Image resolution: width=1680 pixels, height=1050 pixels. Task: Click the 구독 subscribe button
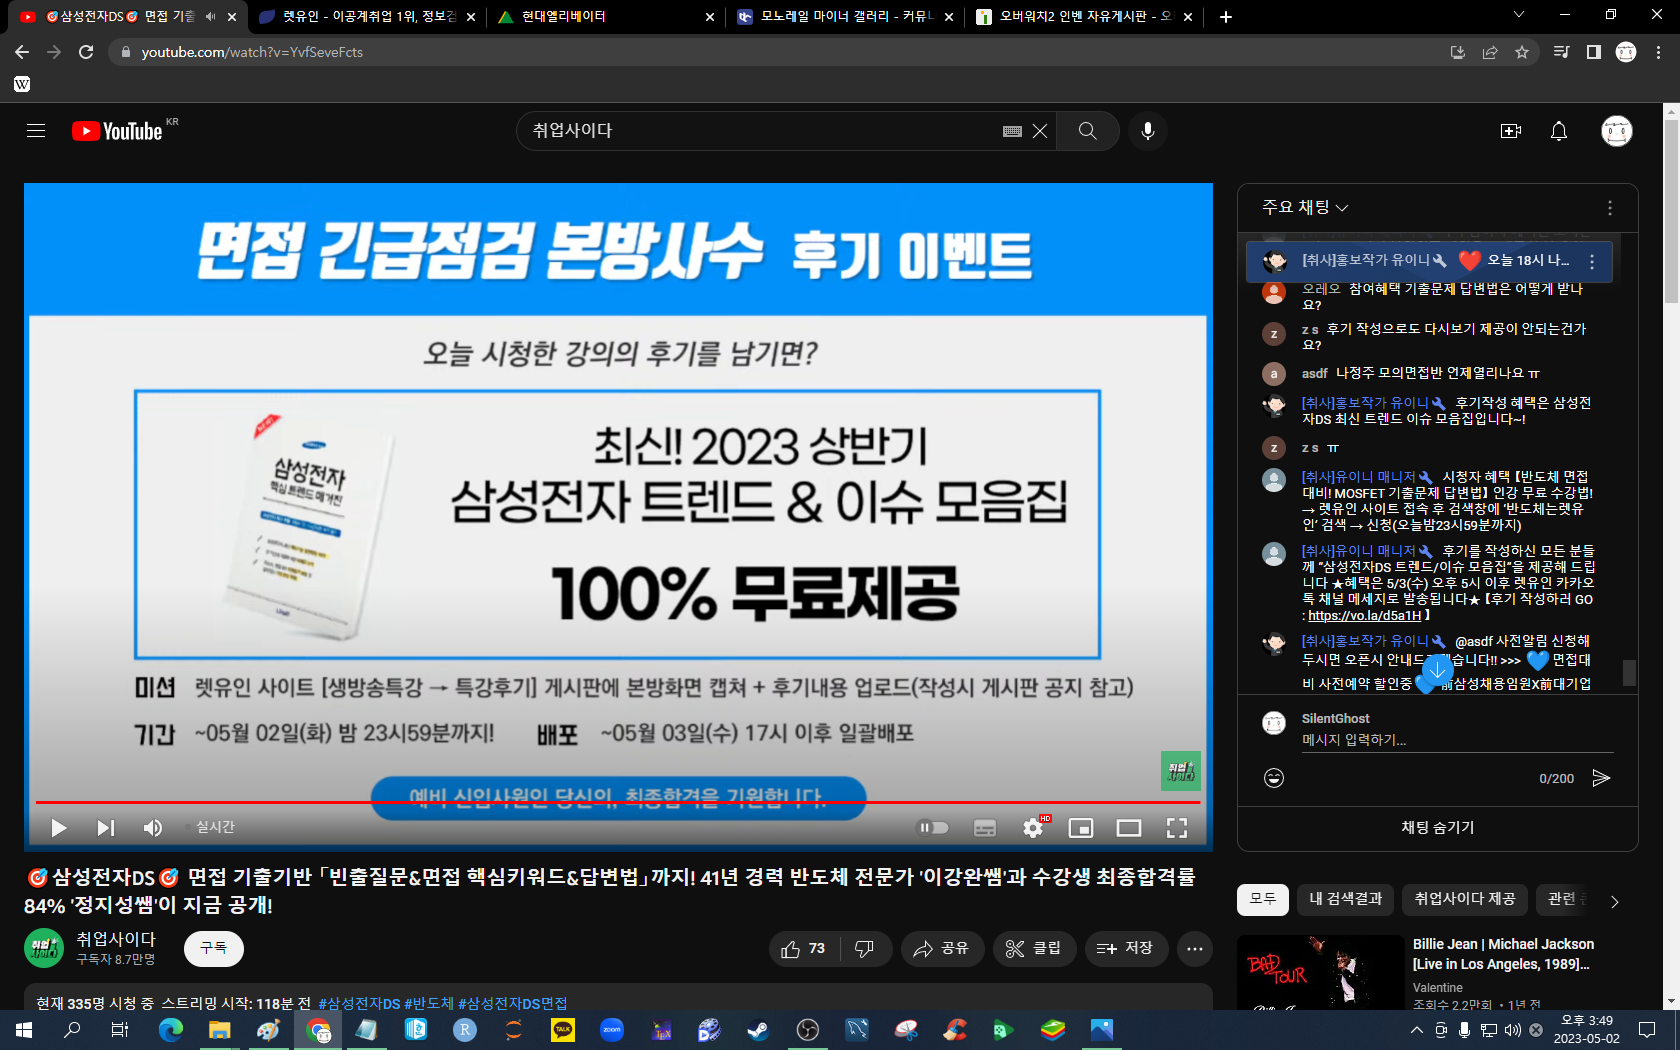click(214, 948)
